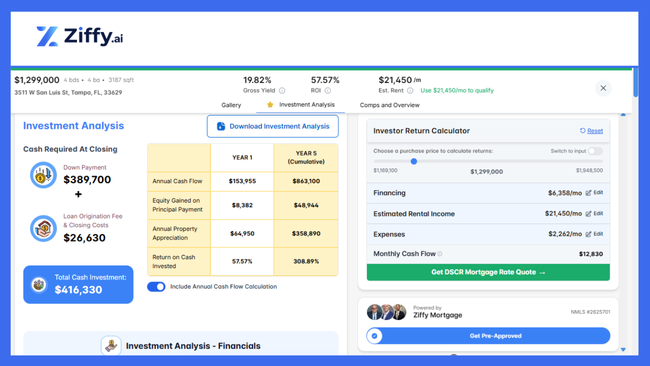Image resolution: width=650 pixels, height=366 pixels.
Task: Click the purchase price slider handle
Action: pyautogui.click(x=414, y=161)
